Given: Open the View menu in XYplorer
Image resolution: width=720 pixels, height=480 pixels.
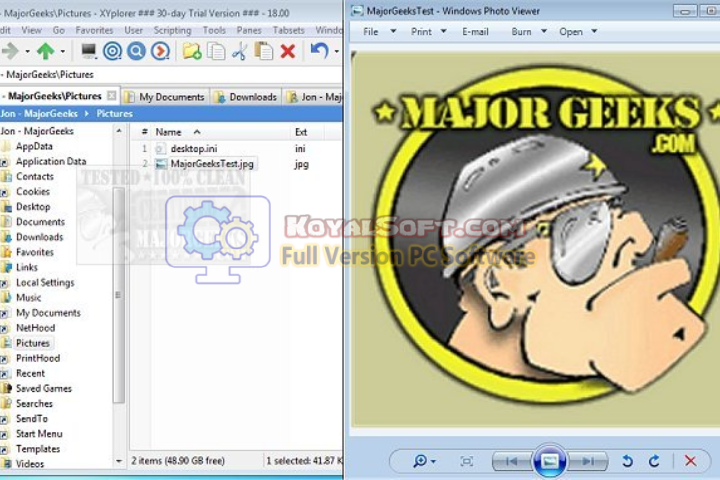Looking at the screenshot, I should [31, 30].
